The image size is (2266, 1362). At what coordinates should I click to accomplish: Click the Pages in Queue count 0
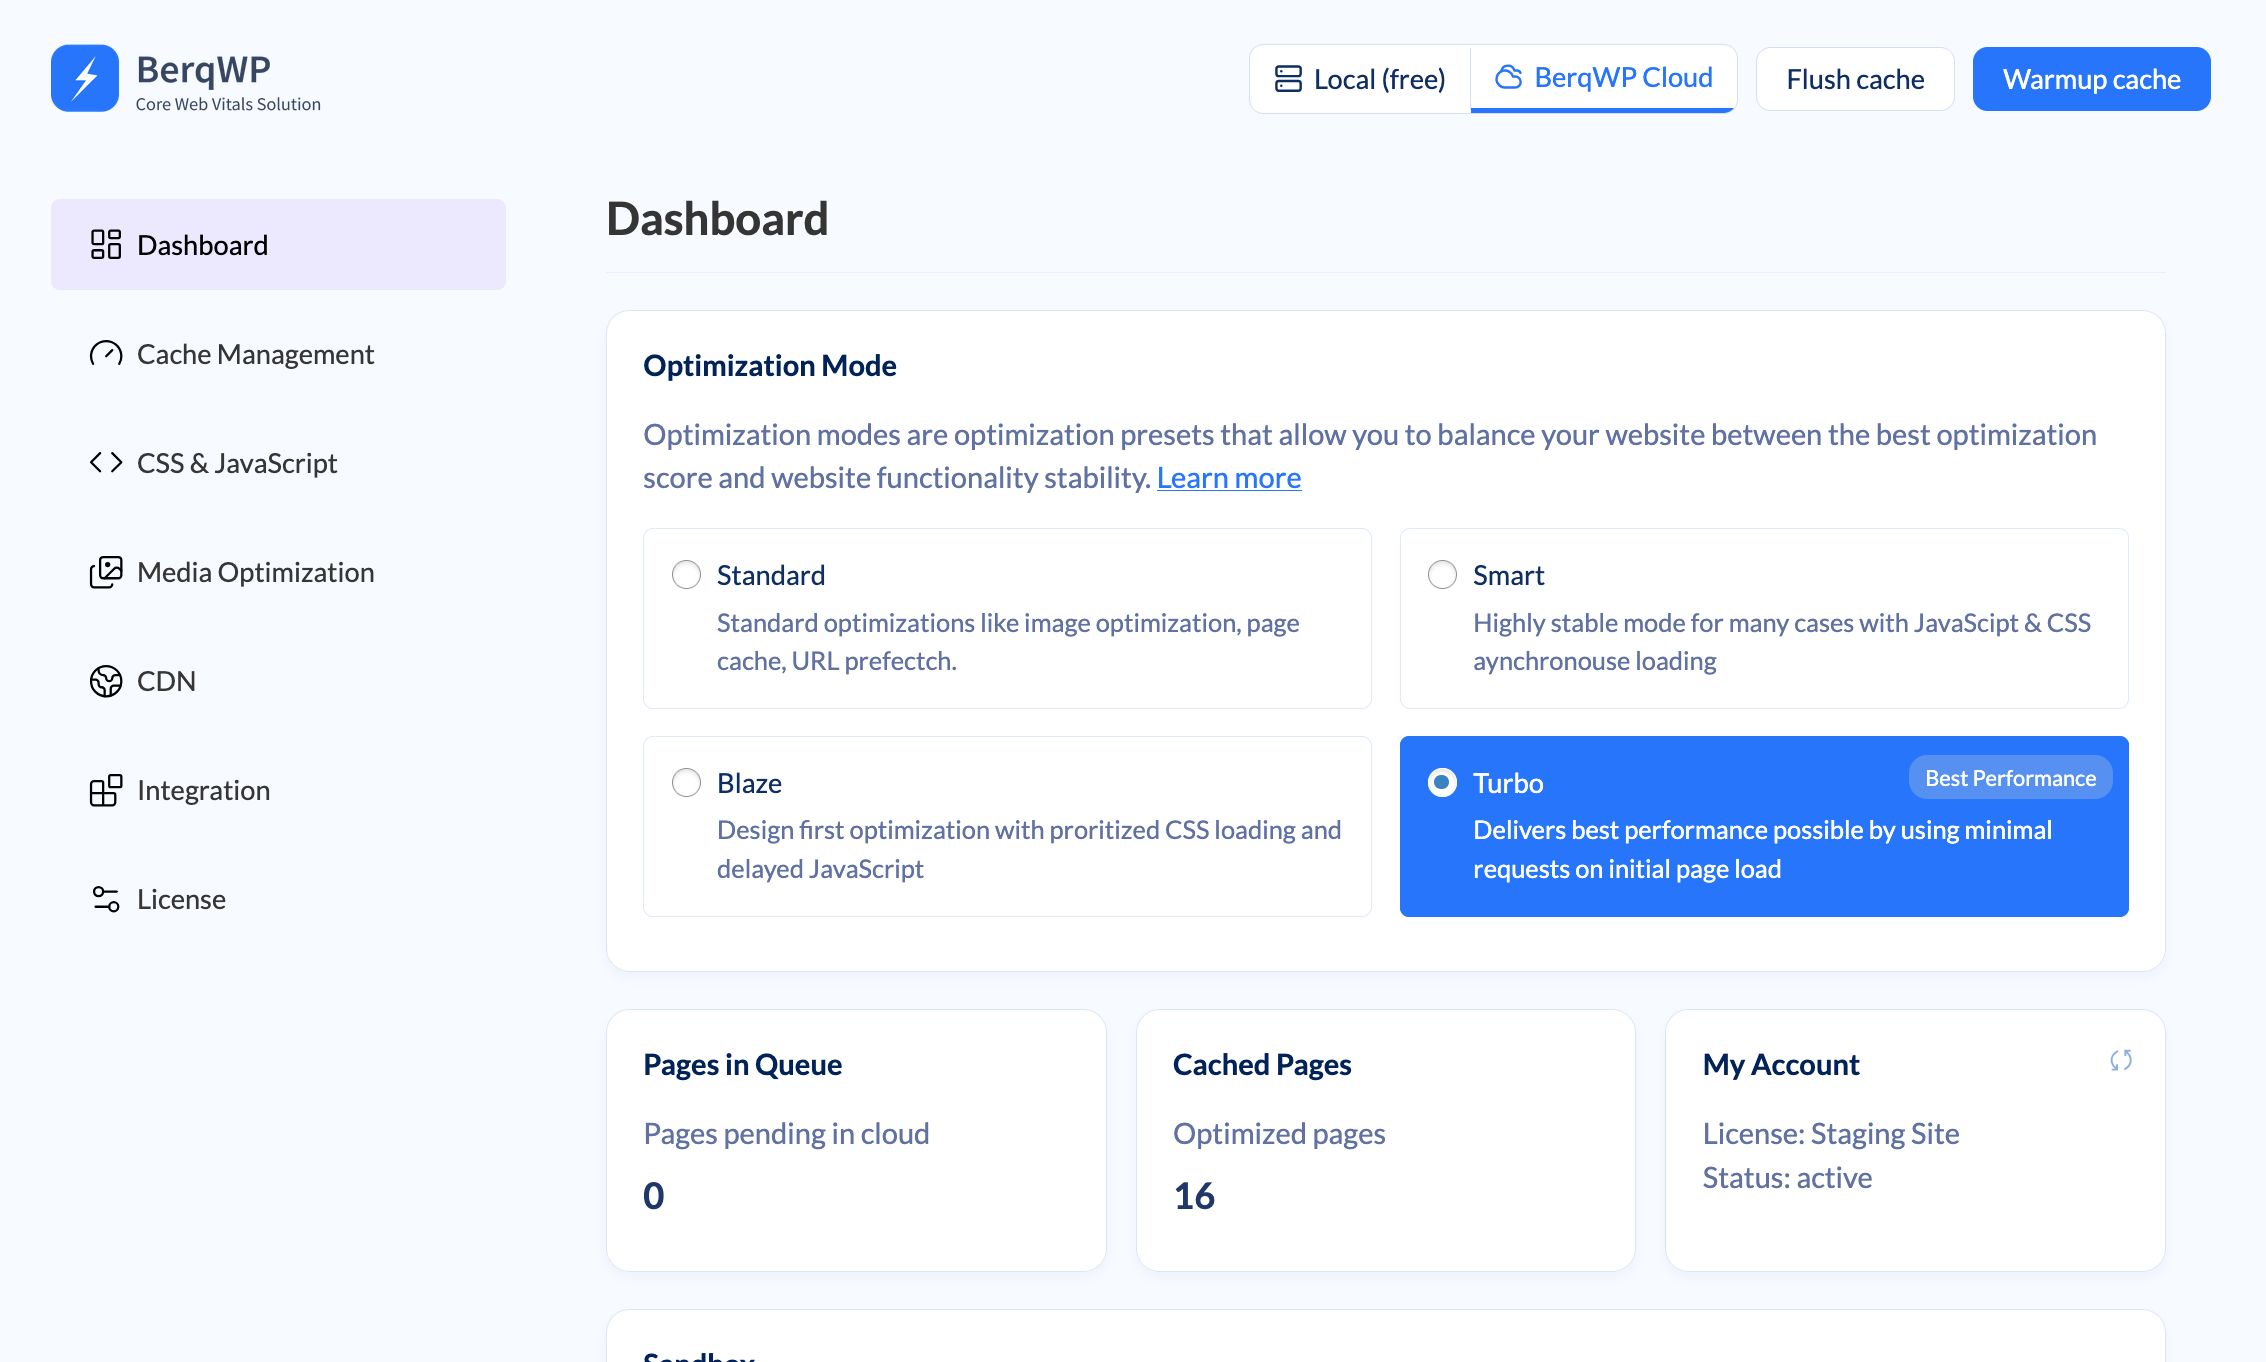tap(654, 1196)
